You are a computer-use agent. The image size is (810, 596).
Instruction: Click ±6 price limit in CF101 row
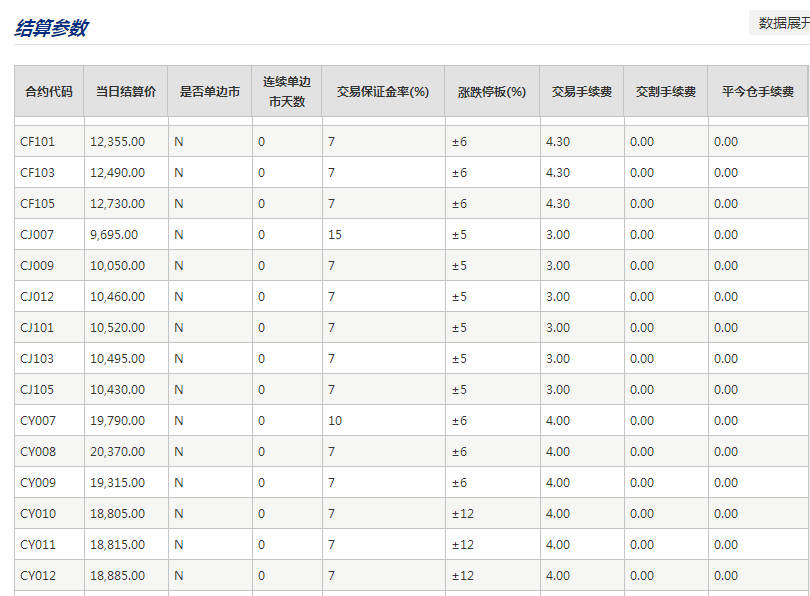[x=459, y=142]
